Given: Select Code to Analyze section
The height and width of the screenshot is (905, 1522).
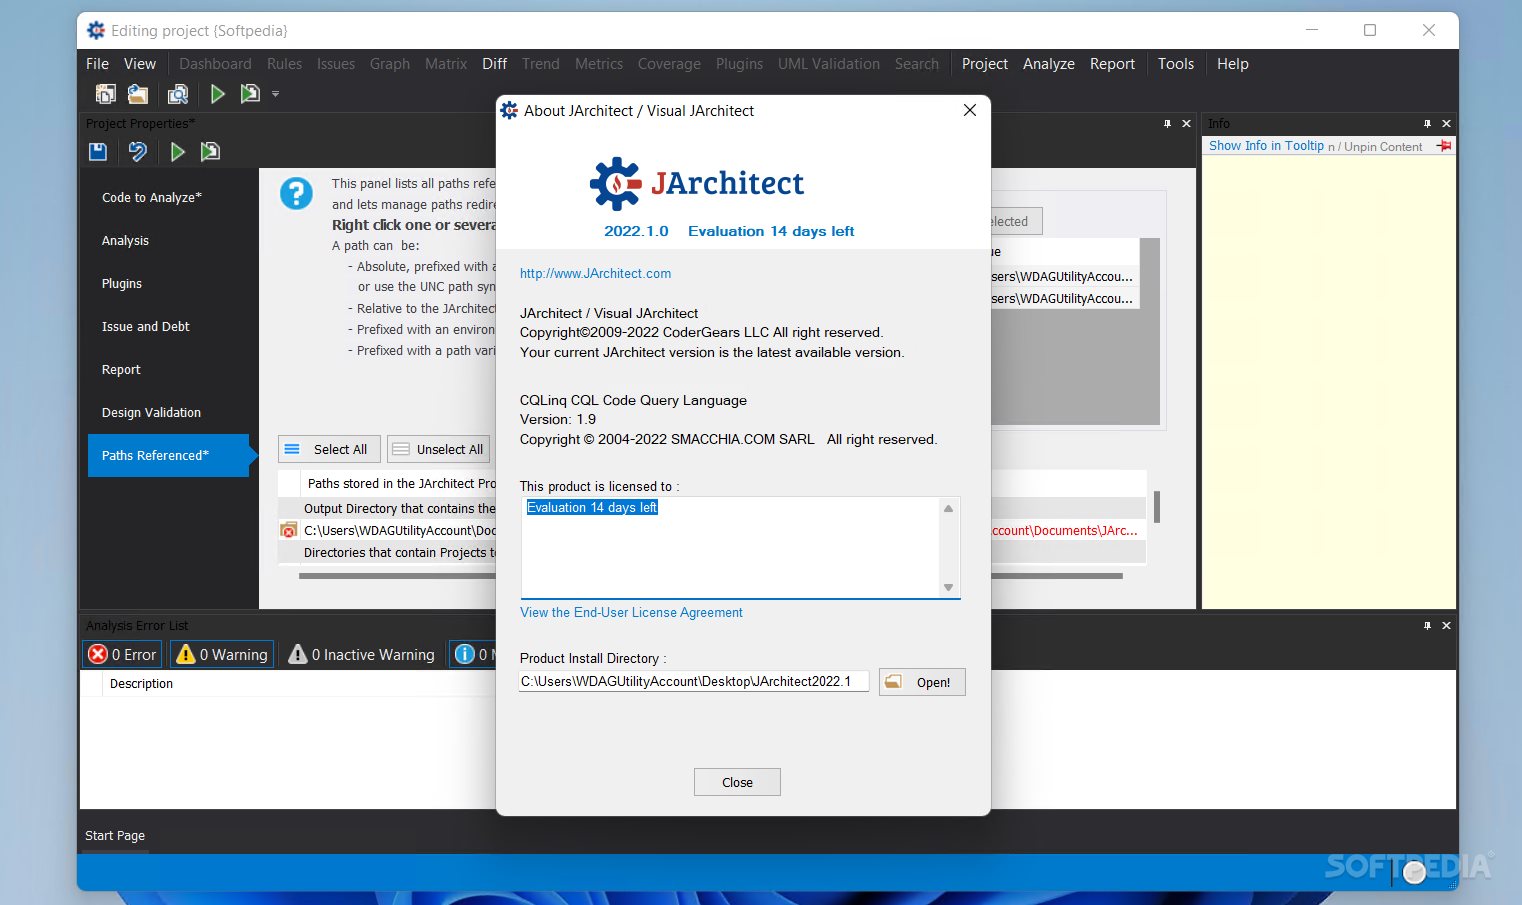Looking at the screenshot, I should pos(168,198).
